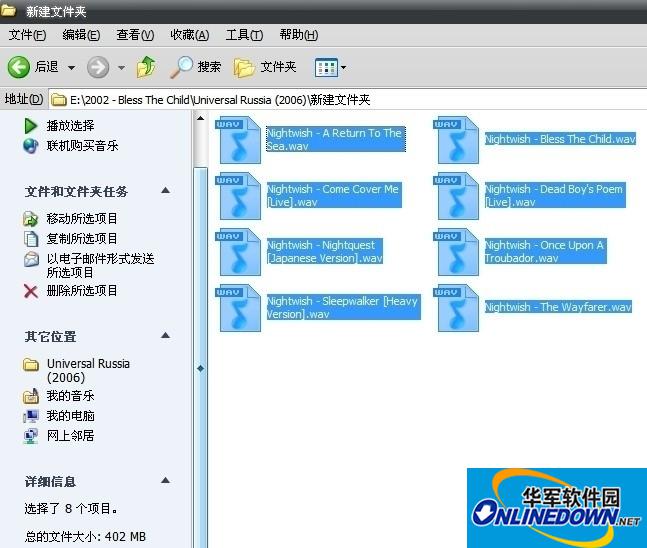
Task: Open the Forward button history dropdown arrow
Action: point(121,68)
